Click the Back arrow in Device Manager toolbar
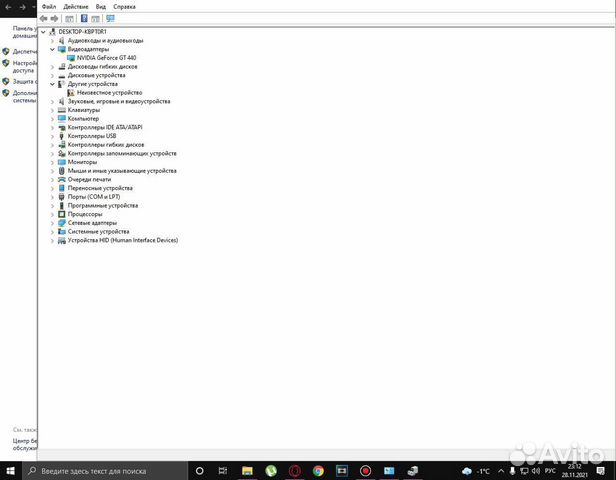The width and height of the screenshot is (616, 480). [44, 18]
